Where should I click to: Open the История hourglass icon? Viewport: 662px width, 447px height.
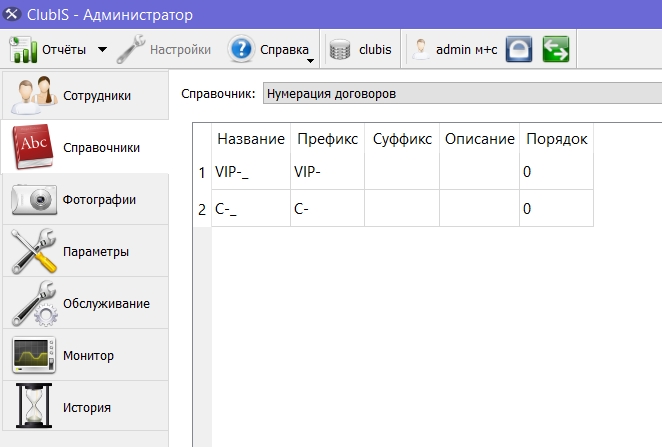[34, 406]
